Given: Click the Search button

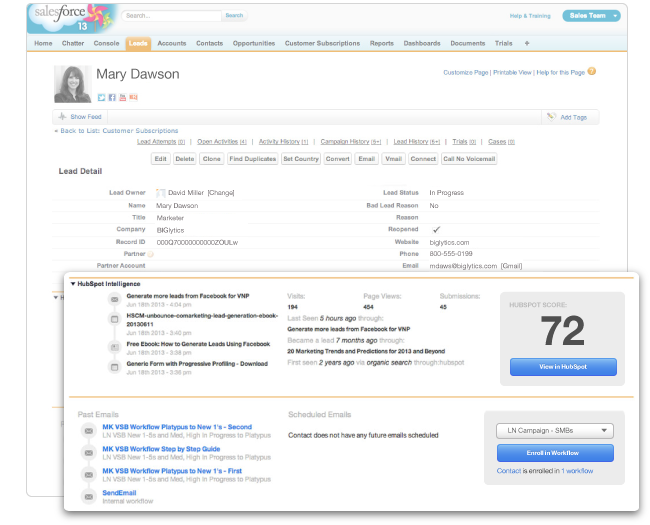Looking at the screenshot, I should pyautogui.click(x=234, y=16).
